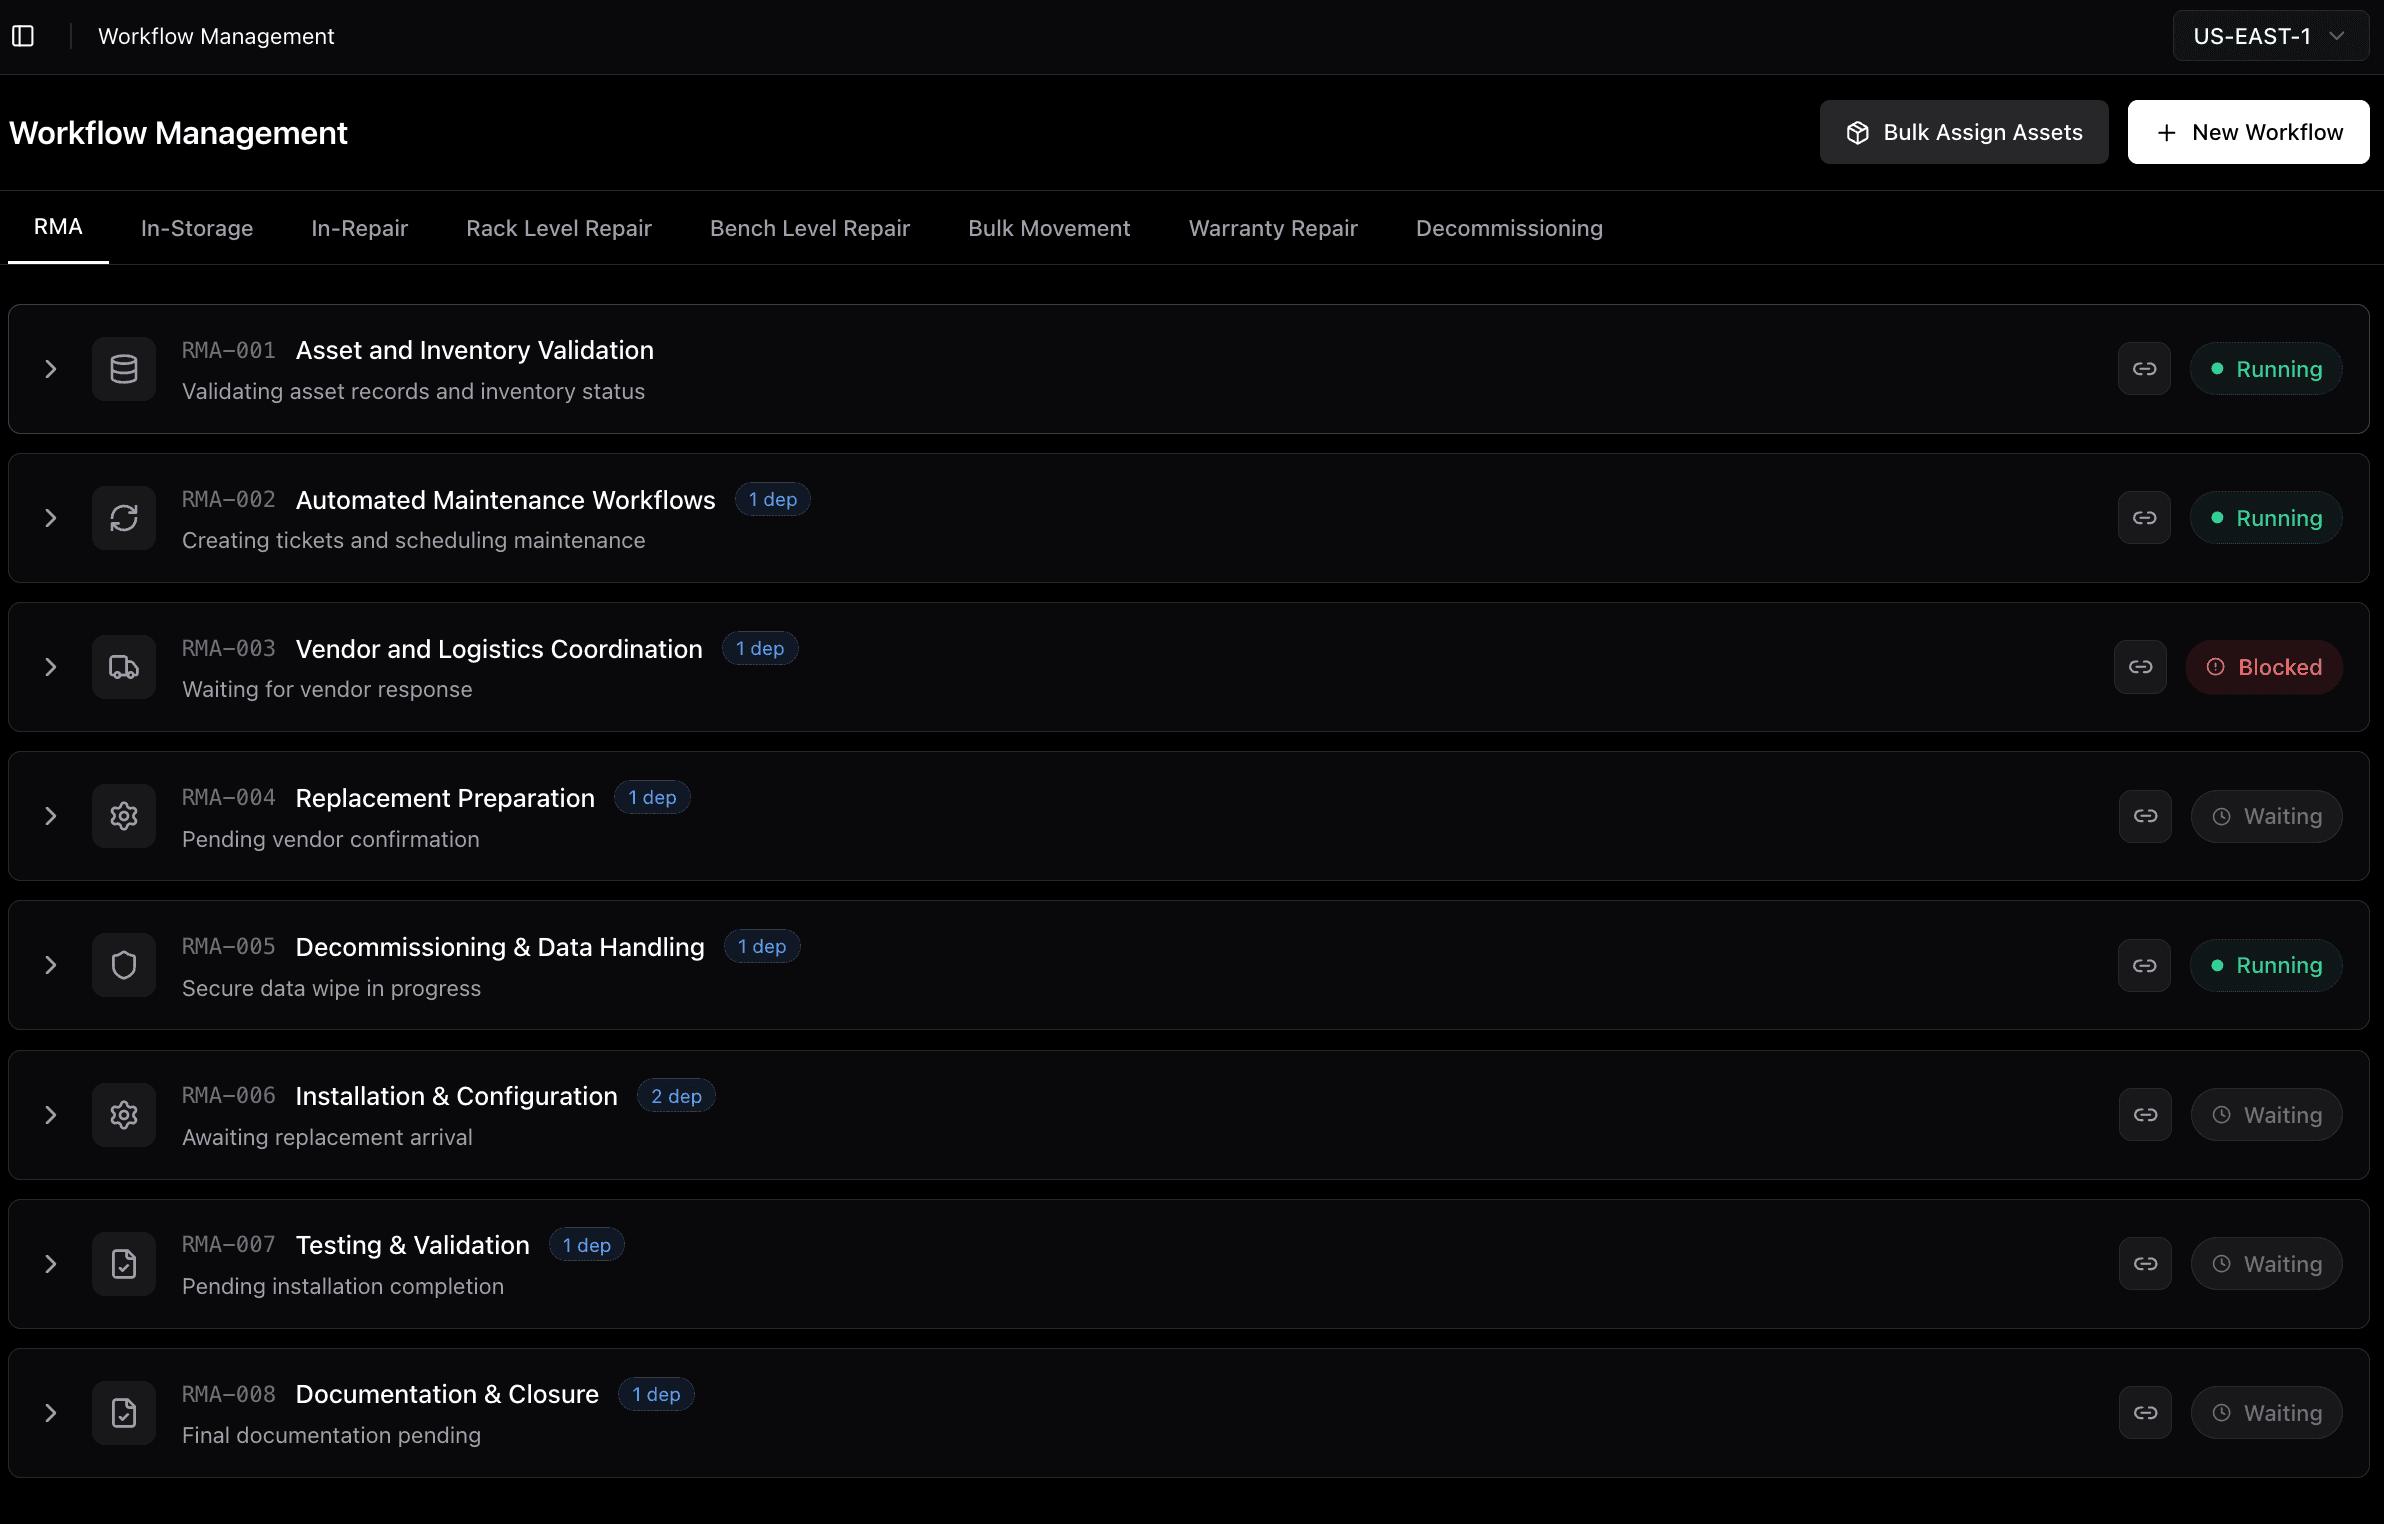Click the link icon on Documentation & Closure

(x=2144, y=1412)
